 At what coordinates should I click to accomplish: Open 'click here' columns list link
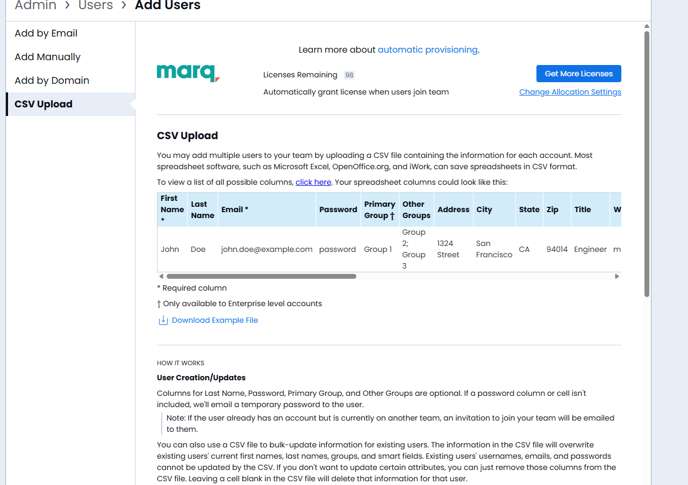coord(313,182)
